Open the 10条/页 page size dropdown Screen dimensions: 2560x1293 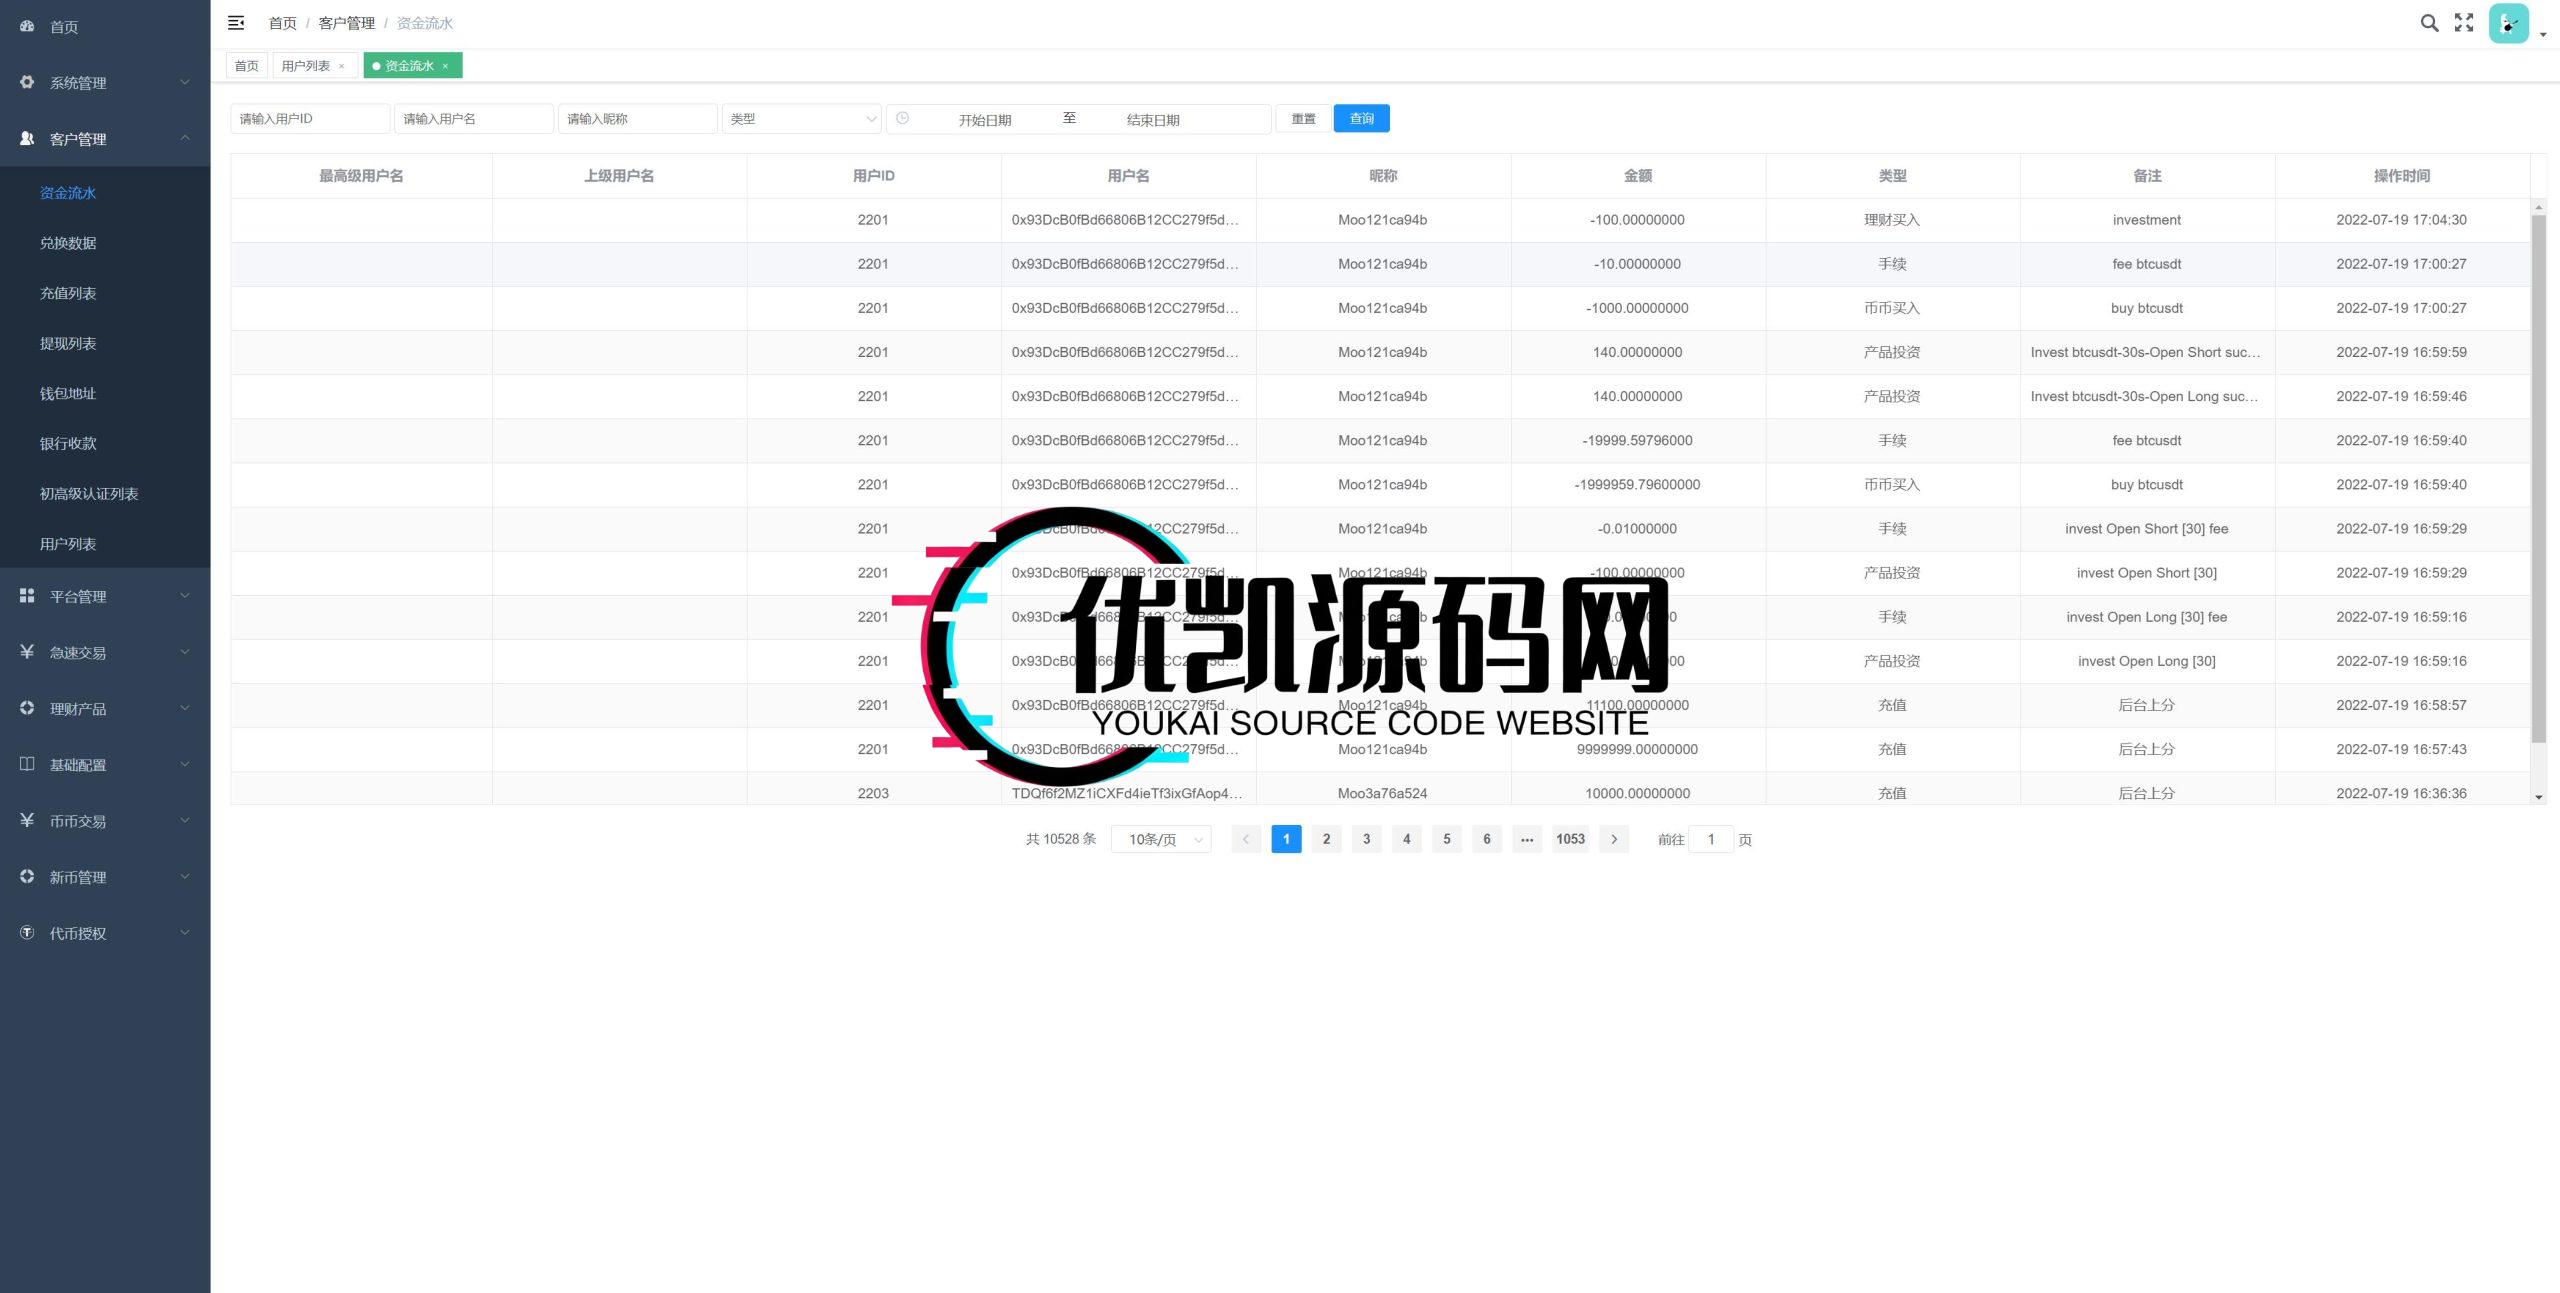(1160, 839)
